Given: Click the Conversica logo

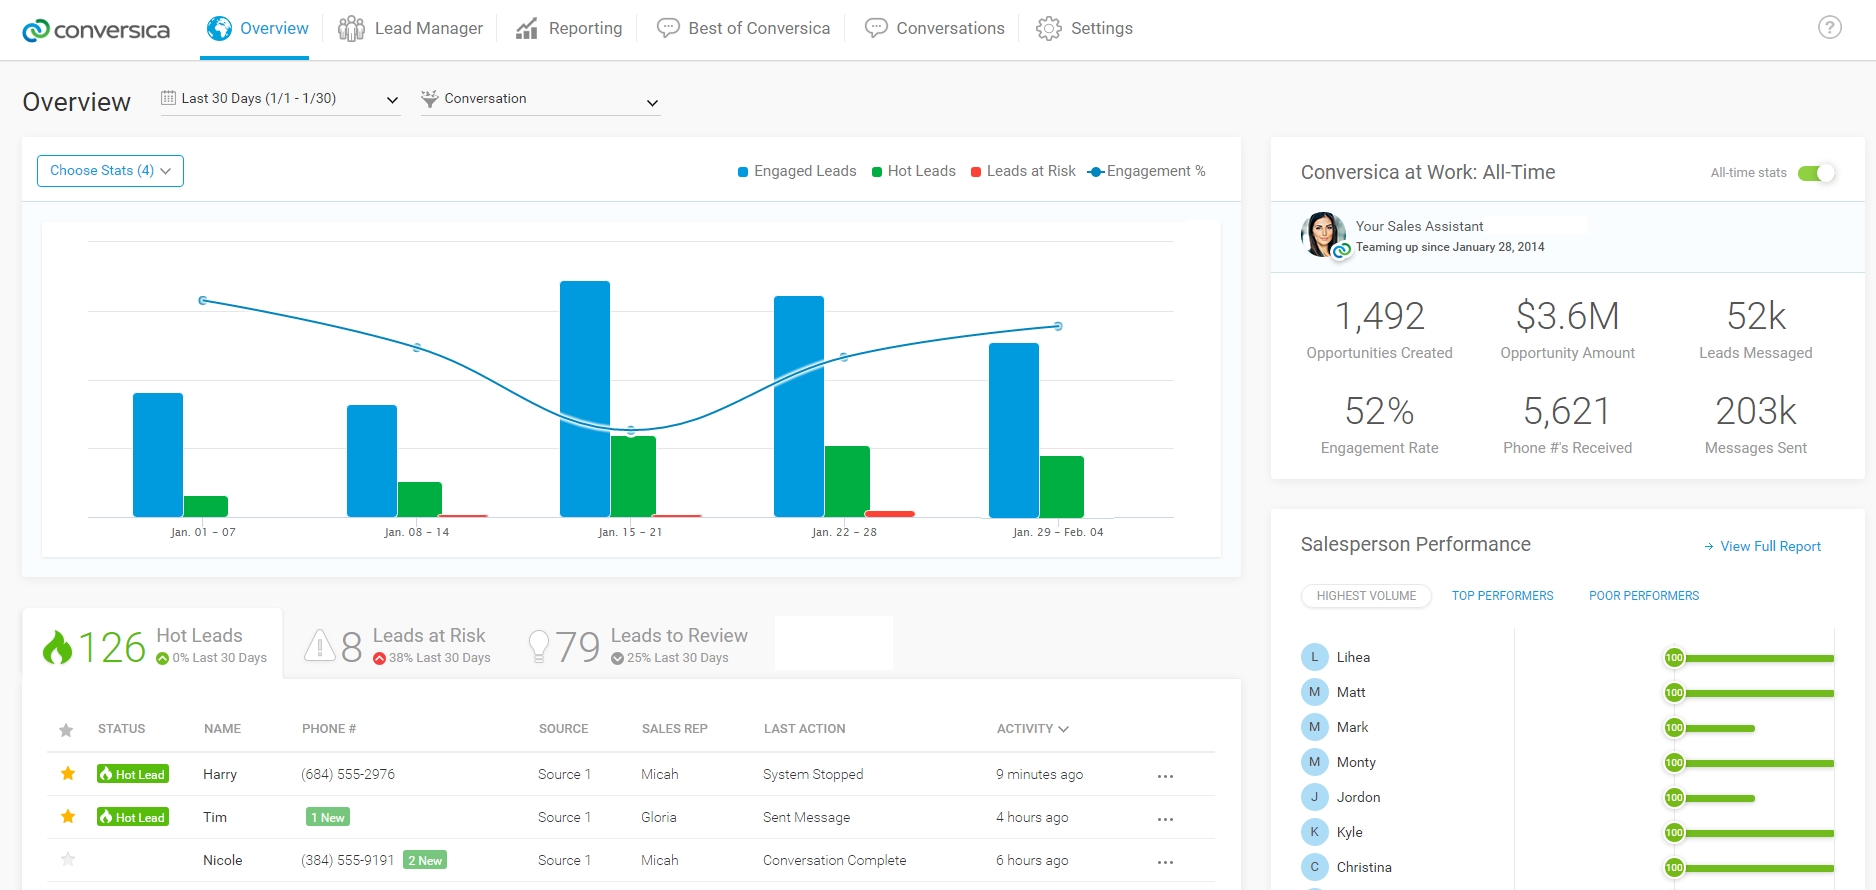Looking at the screenshot, I should 96,30.
